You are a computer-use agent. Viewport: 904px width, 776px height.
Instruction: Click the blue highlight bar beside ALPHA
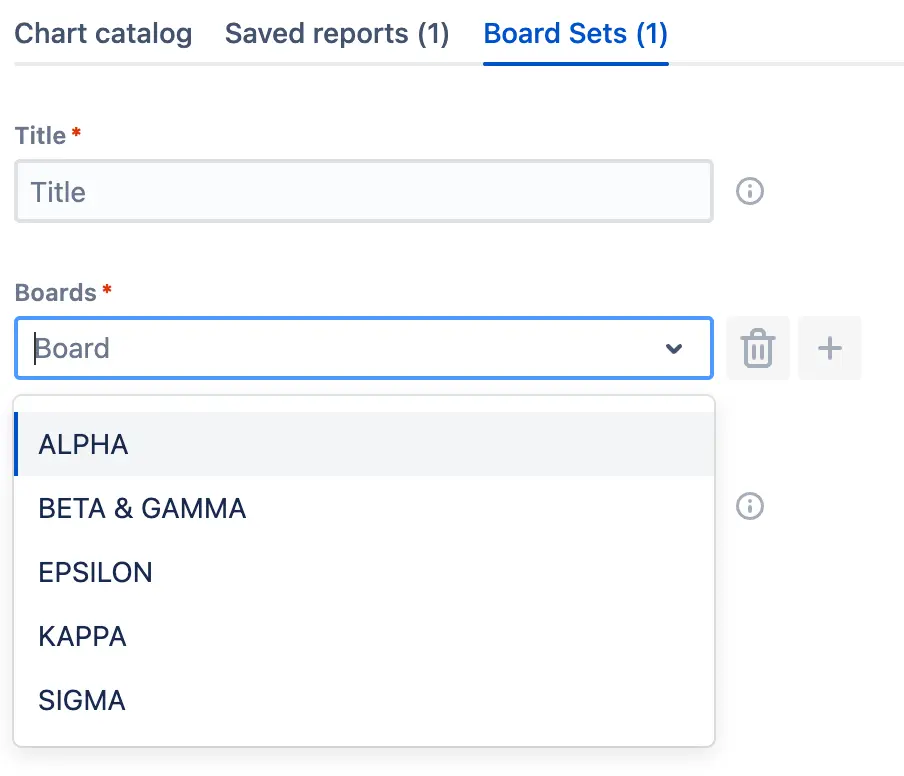point(16,444)
